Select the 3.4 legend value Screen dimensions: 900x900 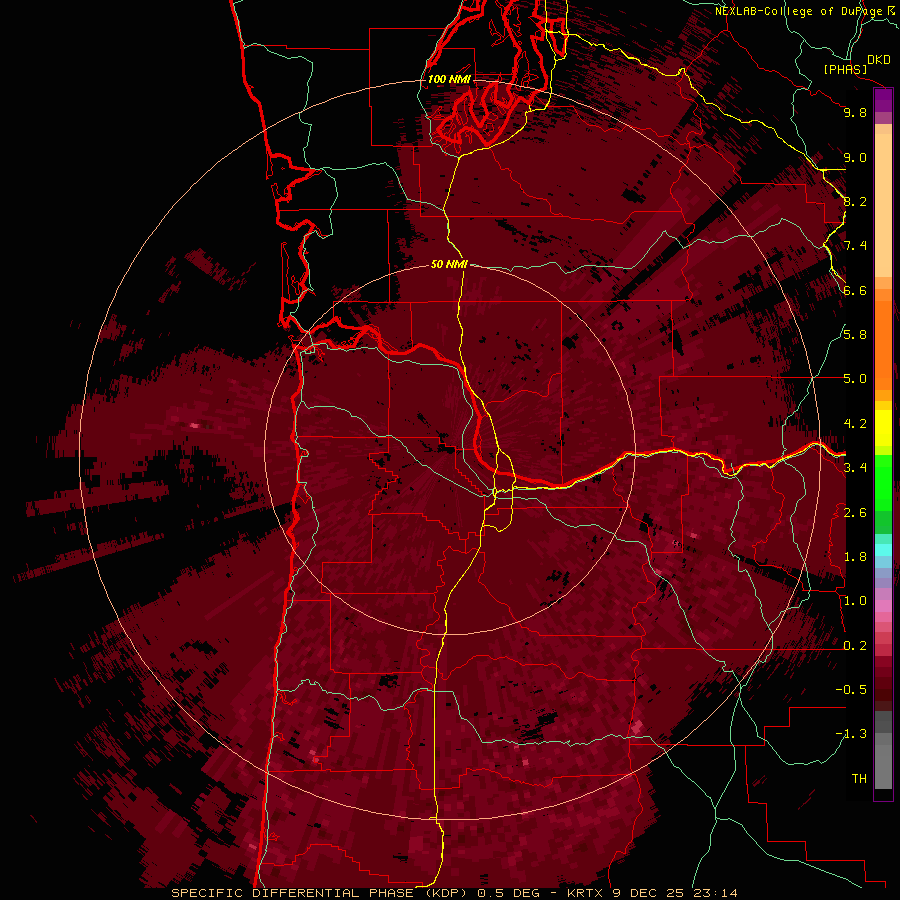pyautogui.click(x=855, y=468)
